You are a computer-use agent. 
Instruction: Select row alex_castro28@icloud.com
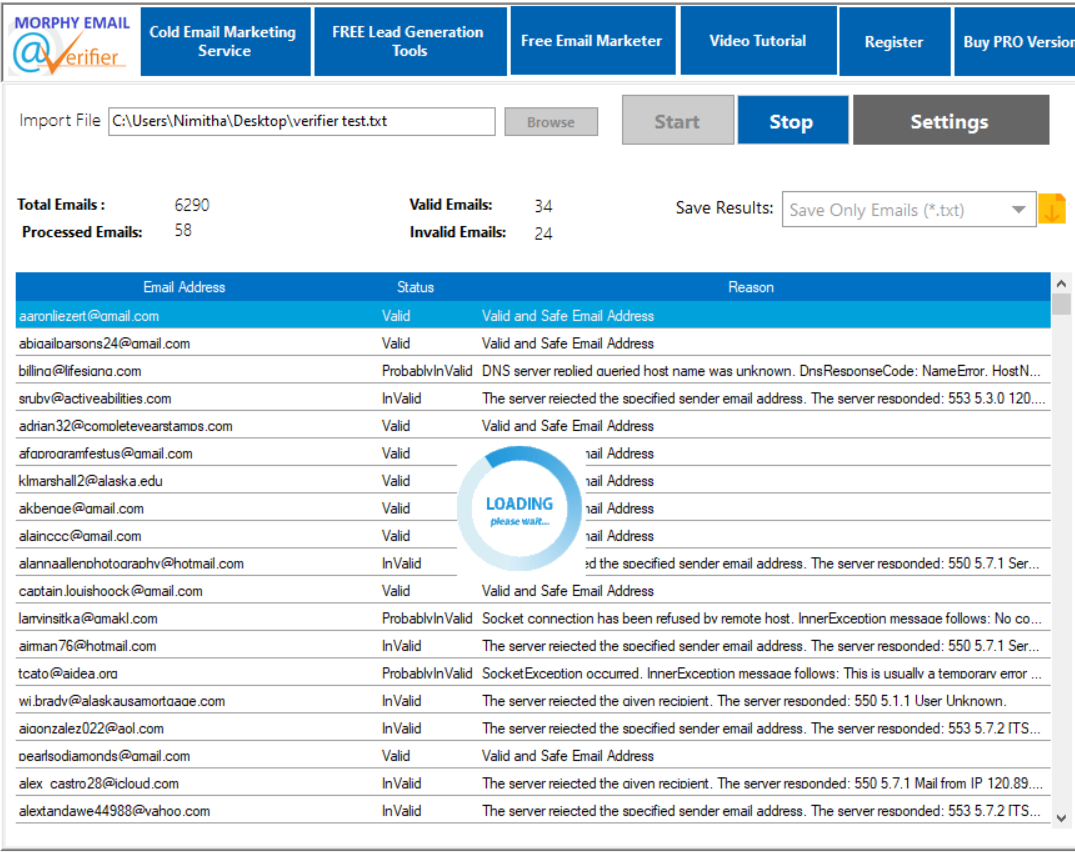533,782
